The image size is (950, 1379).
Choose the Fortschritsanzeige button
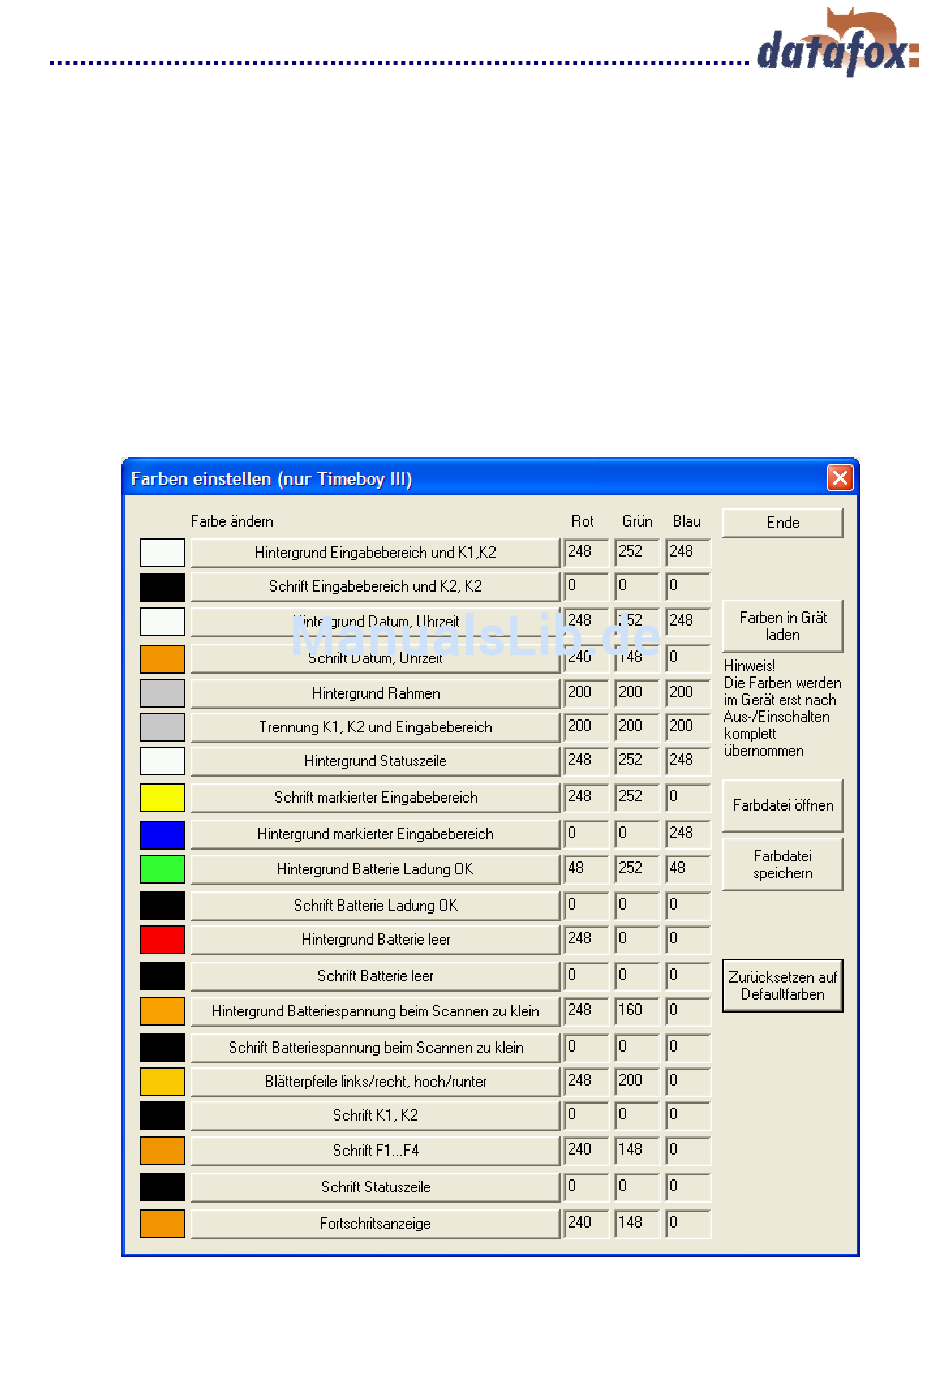click(x=375, y=1224)
